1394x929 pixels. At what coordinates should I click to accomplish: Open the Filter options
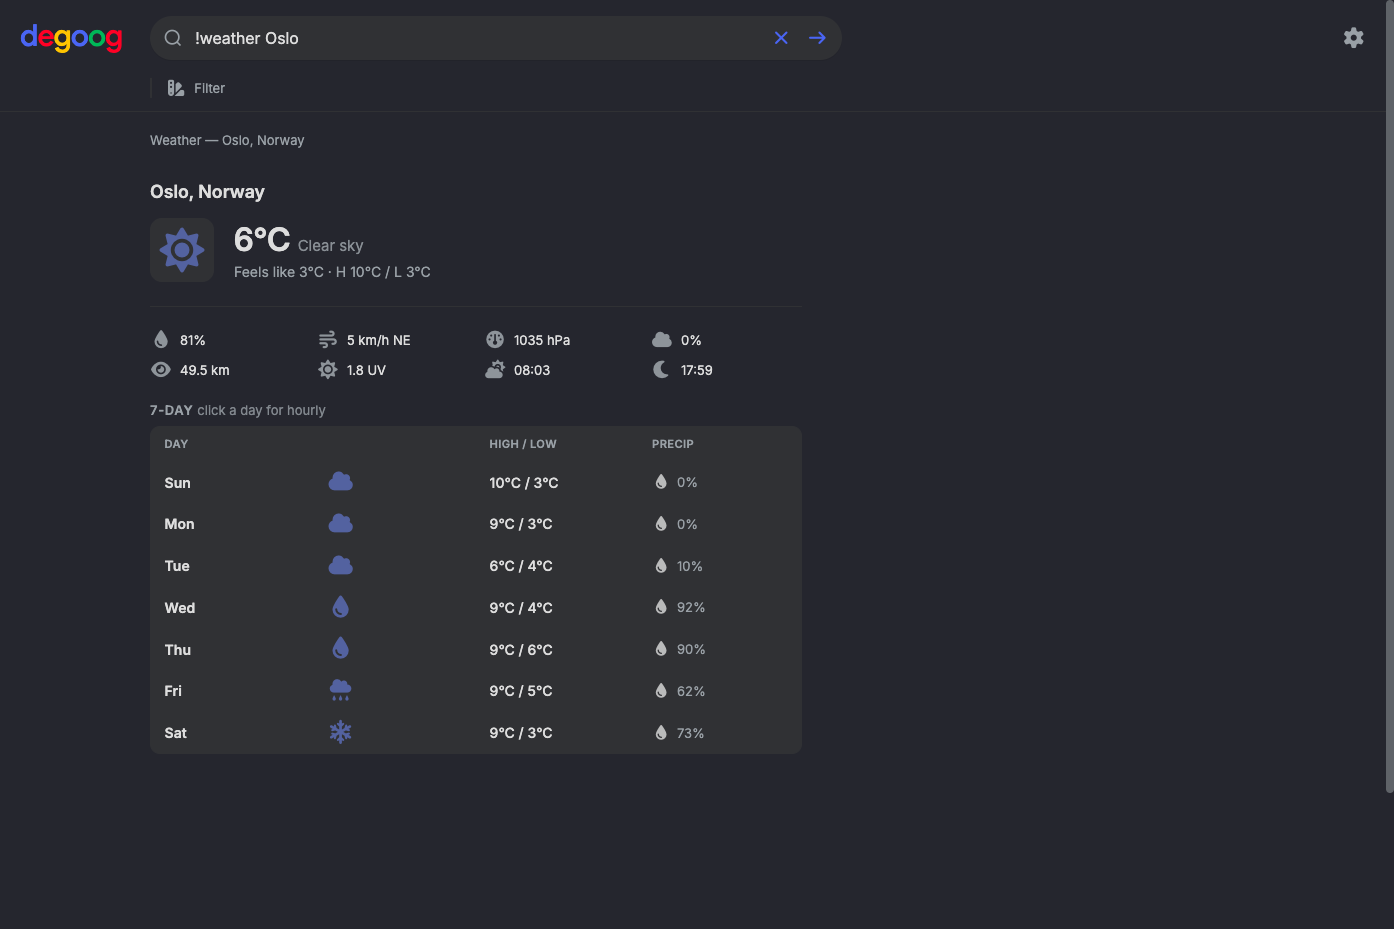196,88
